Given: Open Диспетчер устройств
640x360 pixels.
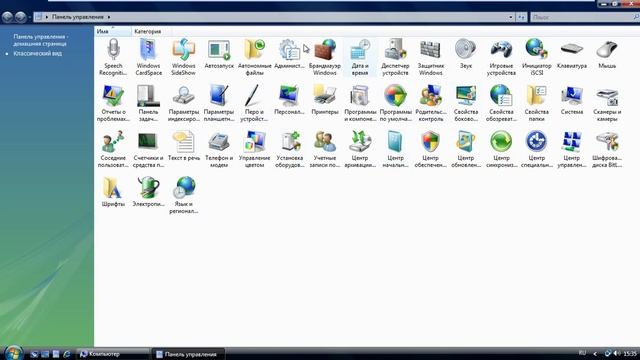Looking at the screenshot, I should tap(395, 57).
